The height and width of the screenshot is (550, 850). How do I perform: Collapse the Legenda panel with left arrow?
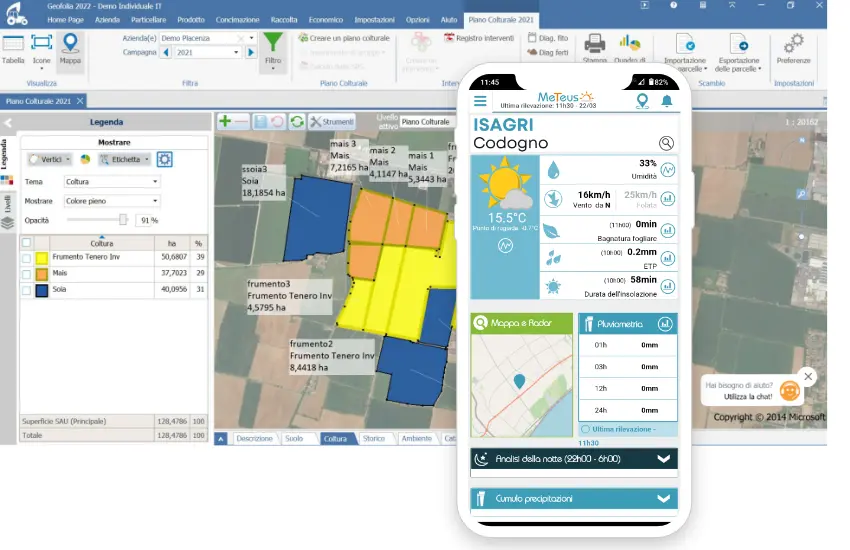tap(8, 122)
